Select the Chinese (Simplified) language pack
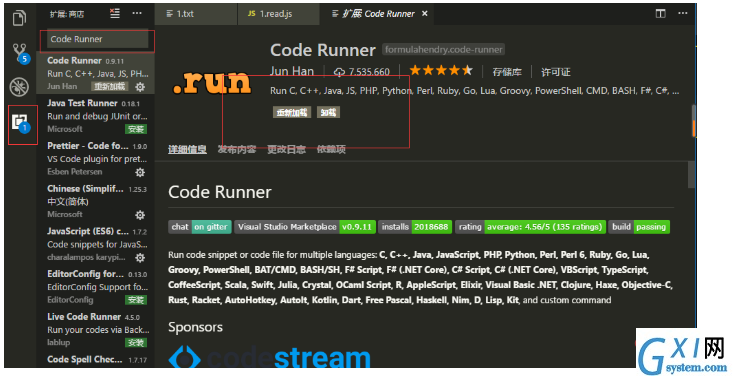The height and width of the screenshot is (376, 734). point(95,201)
